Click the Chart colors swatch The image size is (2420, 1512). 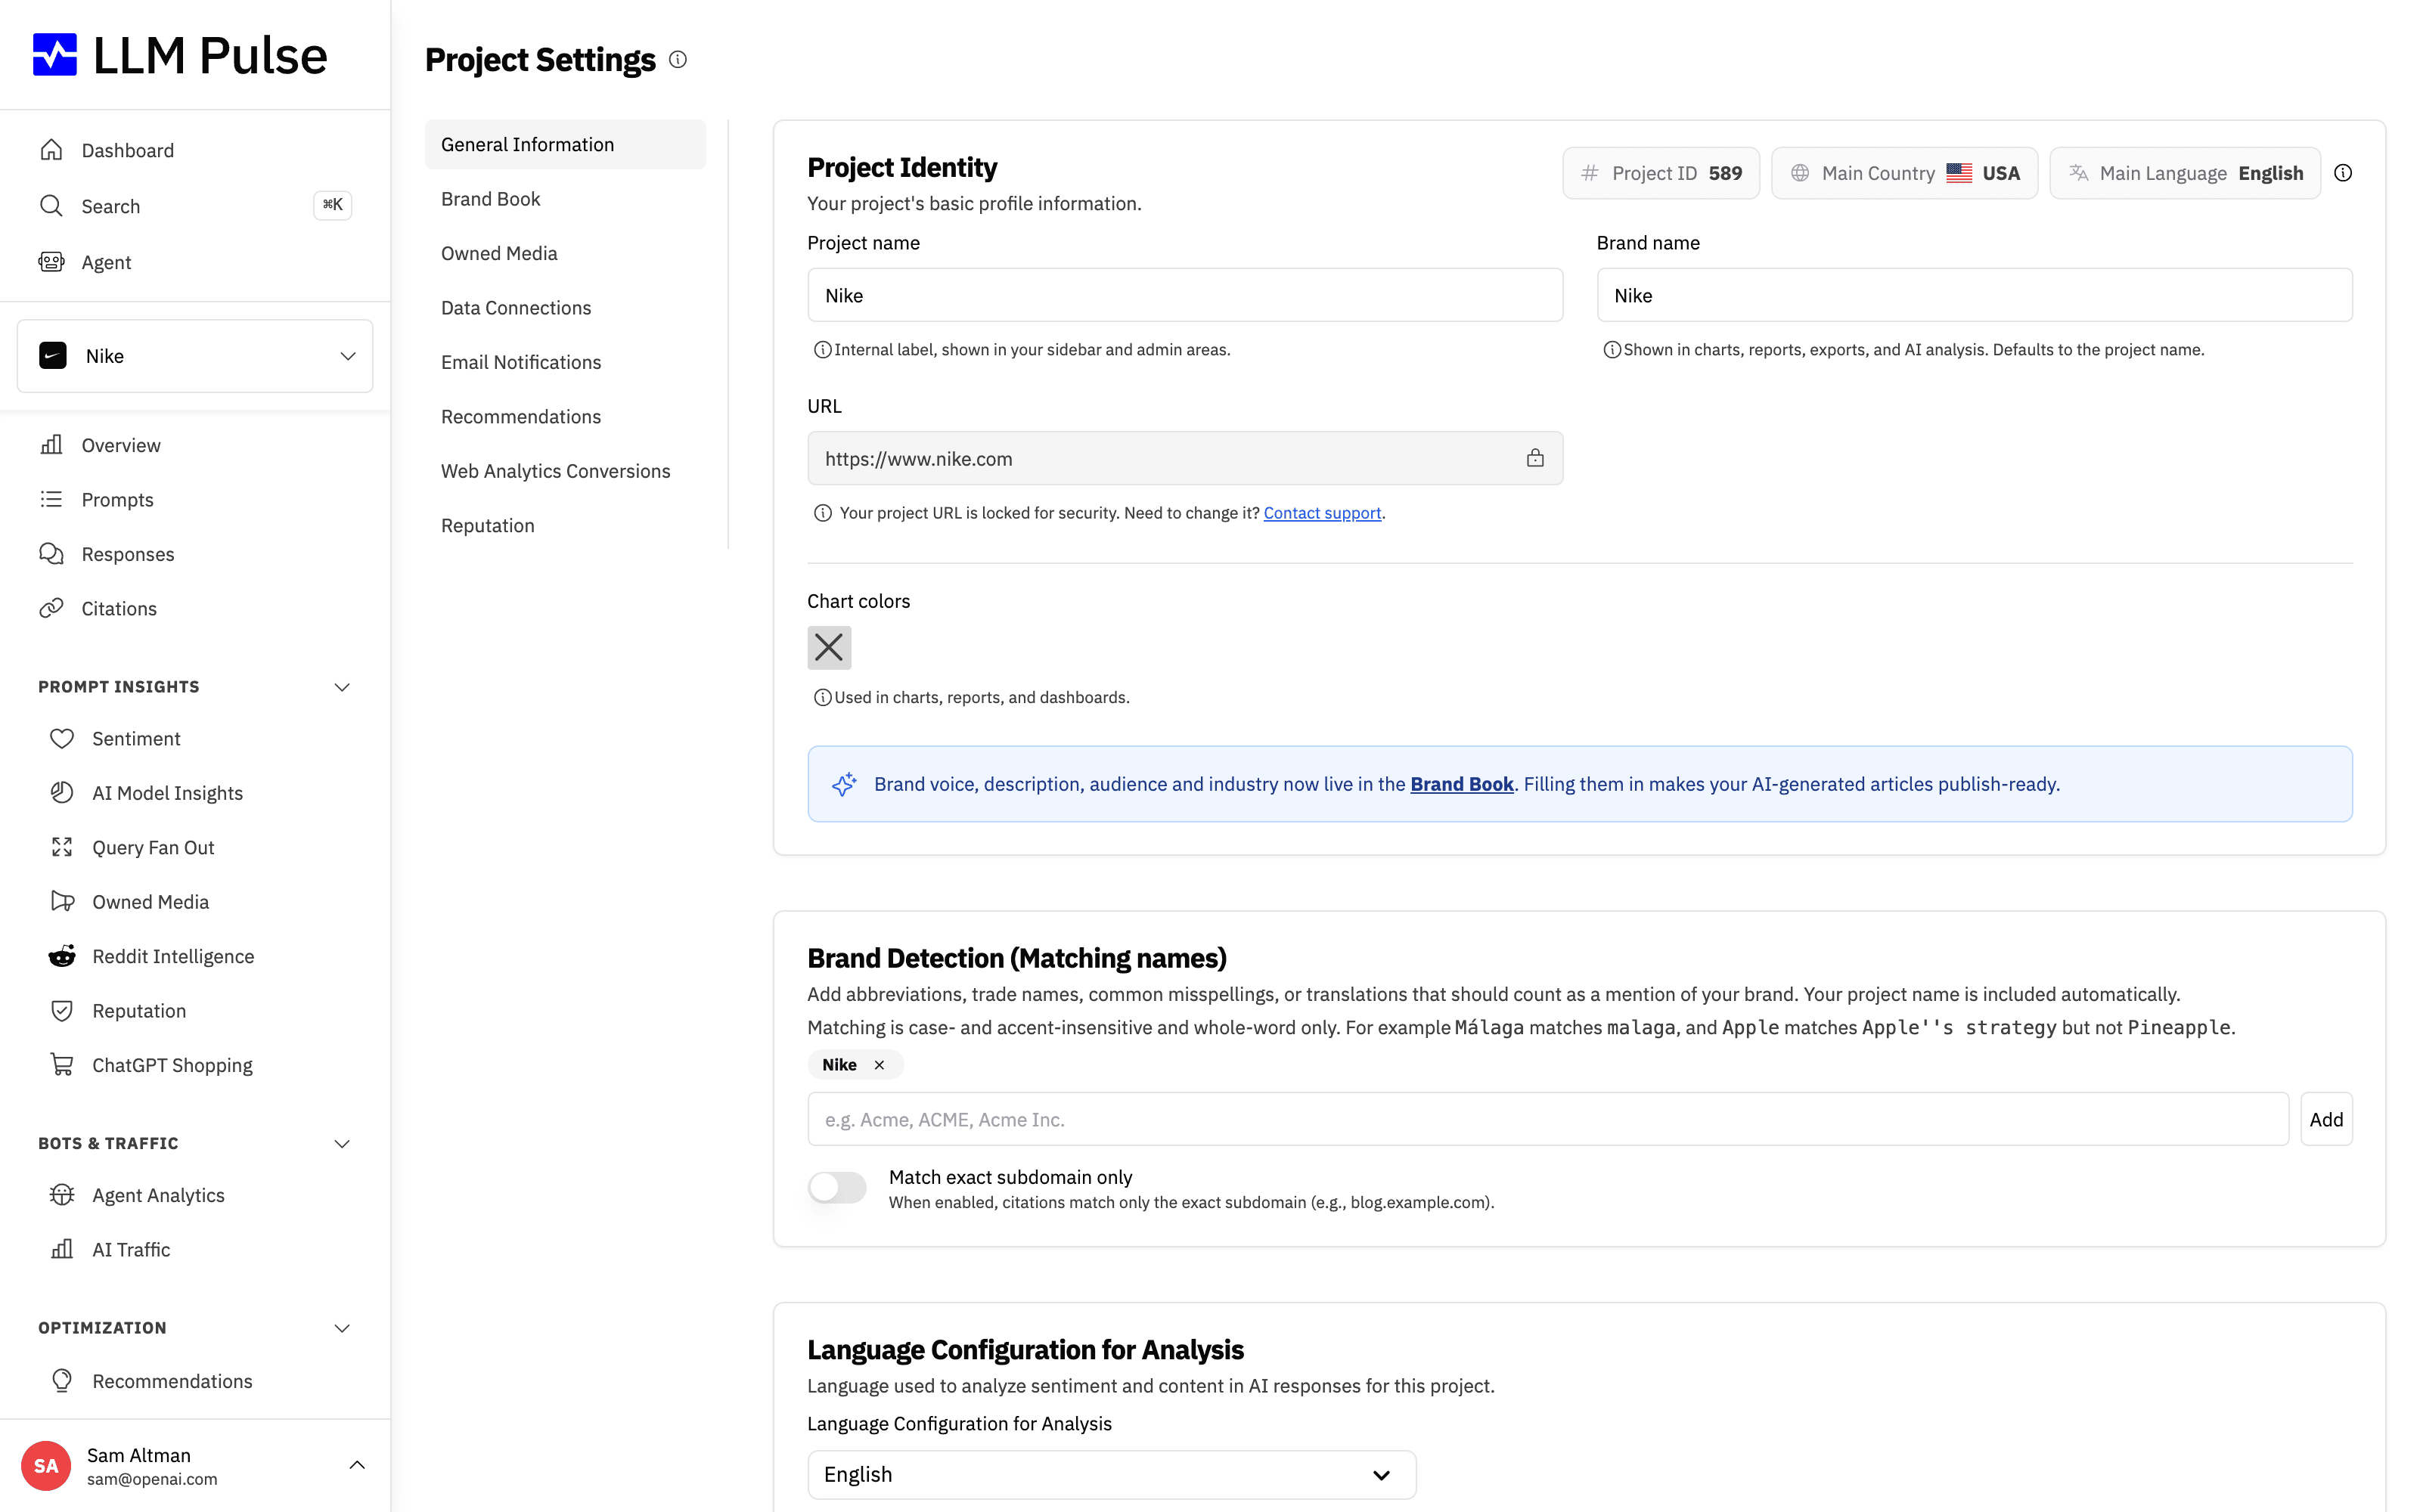coord(829,648)
